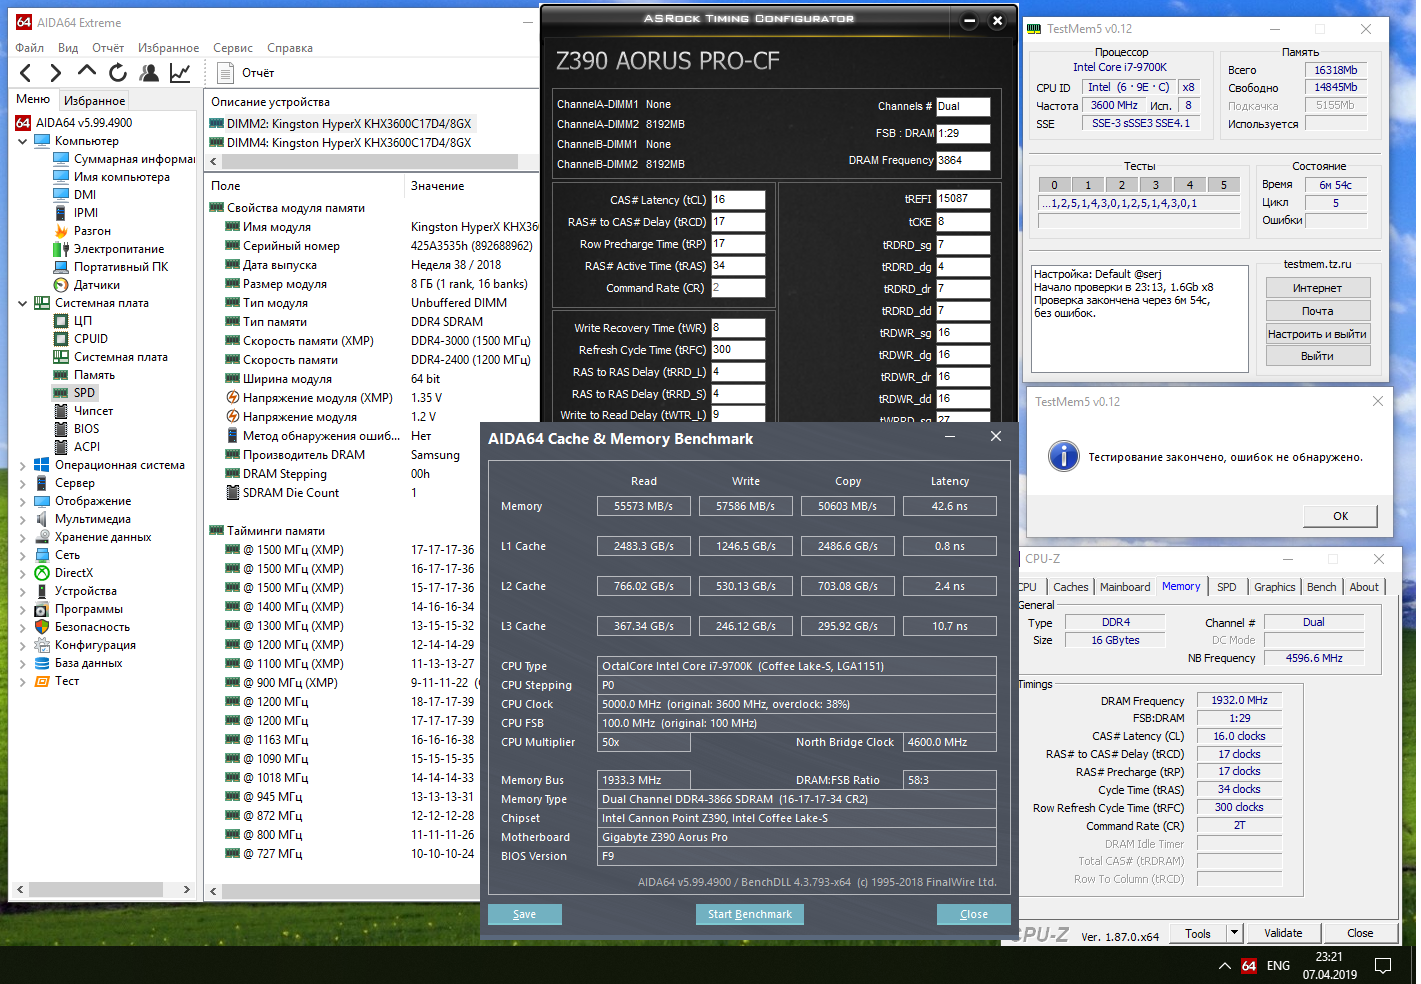Click the Интернет button in TestMem5
1421x984 pixels.
click(1317, 288)
